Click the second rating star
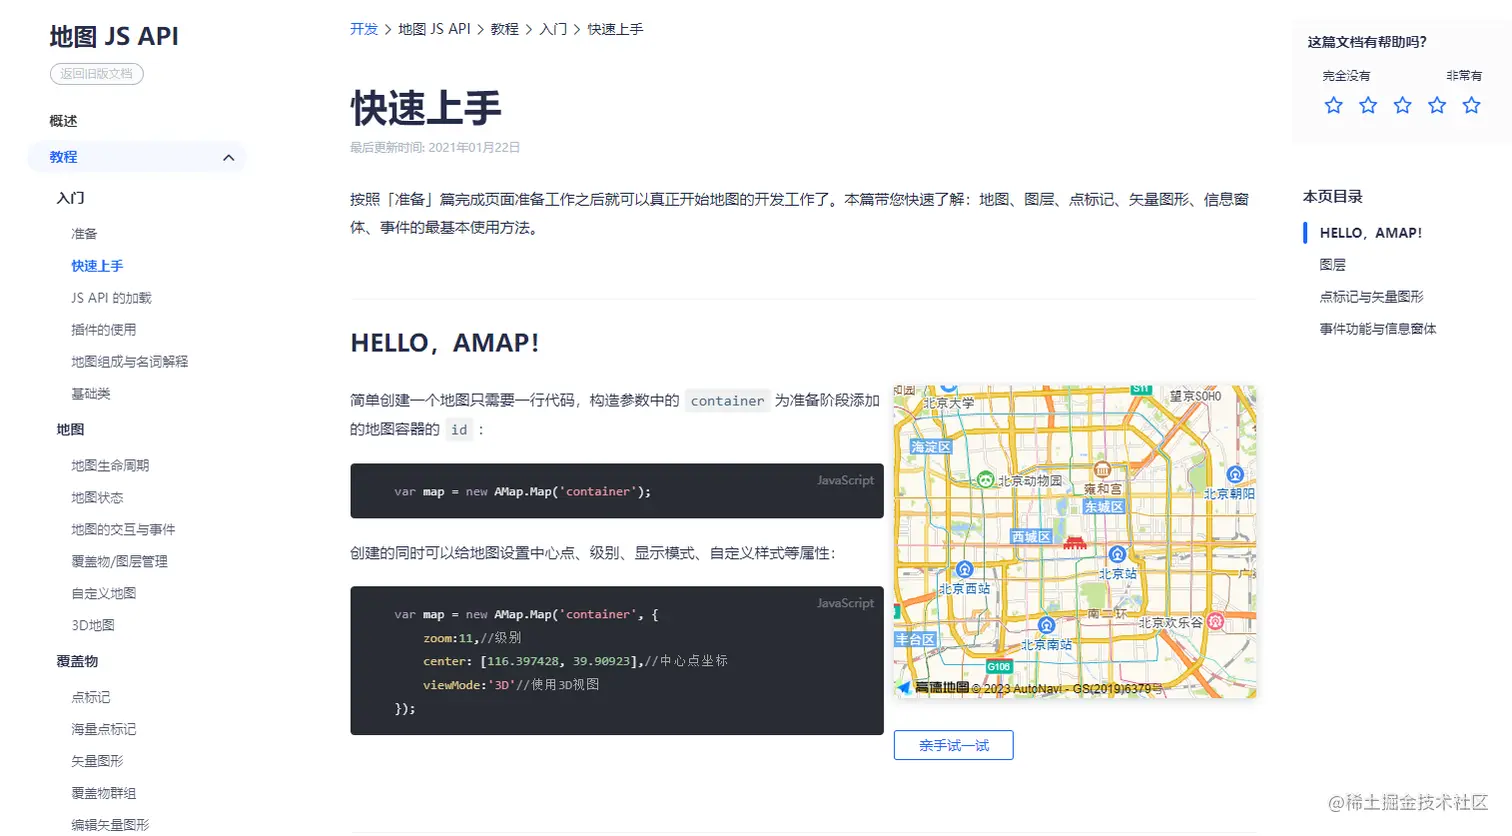 click(x=1368, y=105)
